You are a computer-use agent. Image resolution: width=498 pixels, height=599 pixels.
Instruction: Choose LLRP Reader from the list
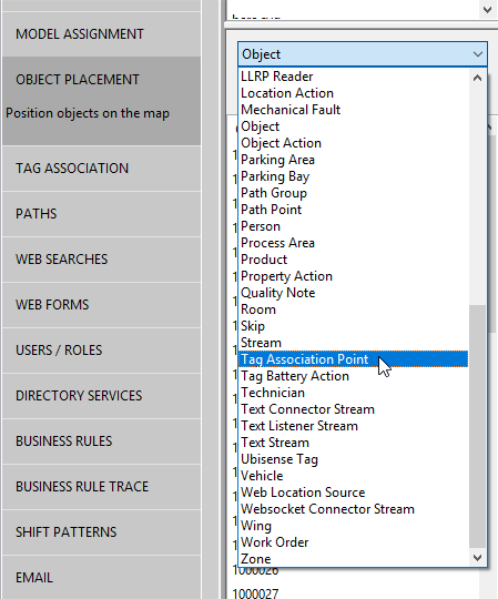pos(353,77)
